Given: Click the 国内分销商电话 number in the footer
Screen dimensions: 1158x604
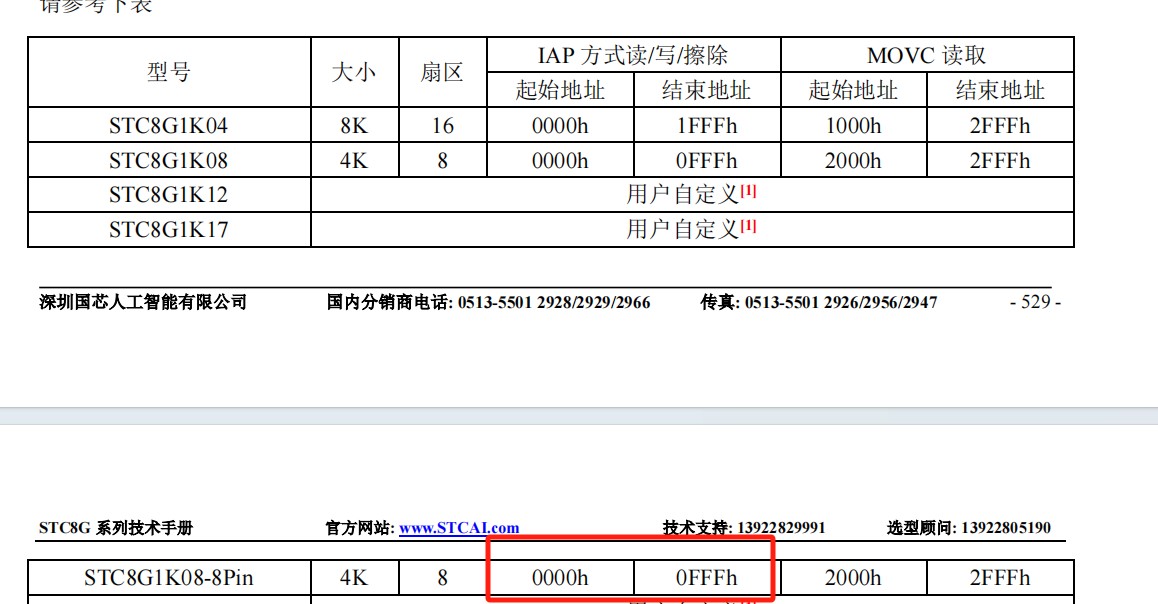Looking at the screenshot, I should (554, 303).
